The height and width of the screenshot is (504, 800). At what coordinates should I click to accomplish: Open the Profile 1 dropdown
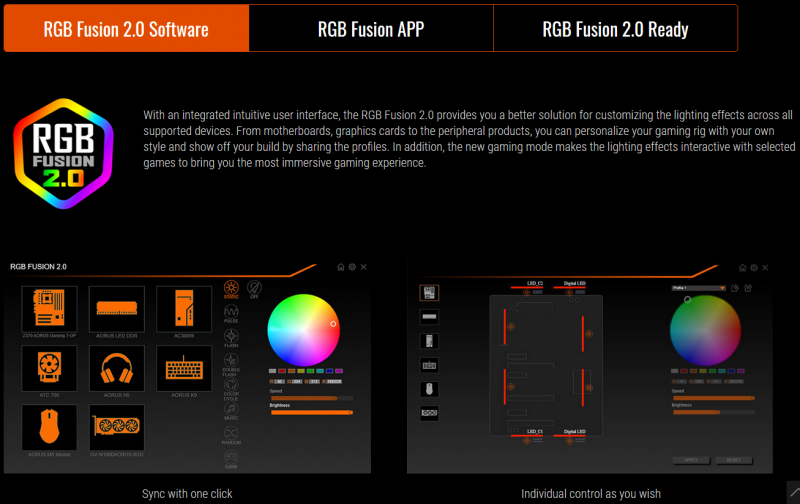698,288
